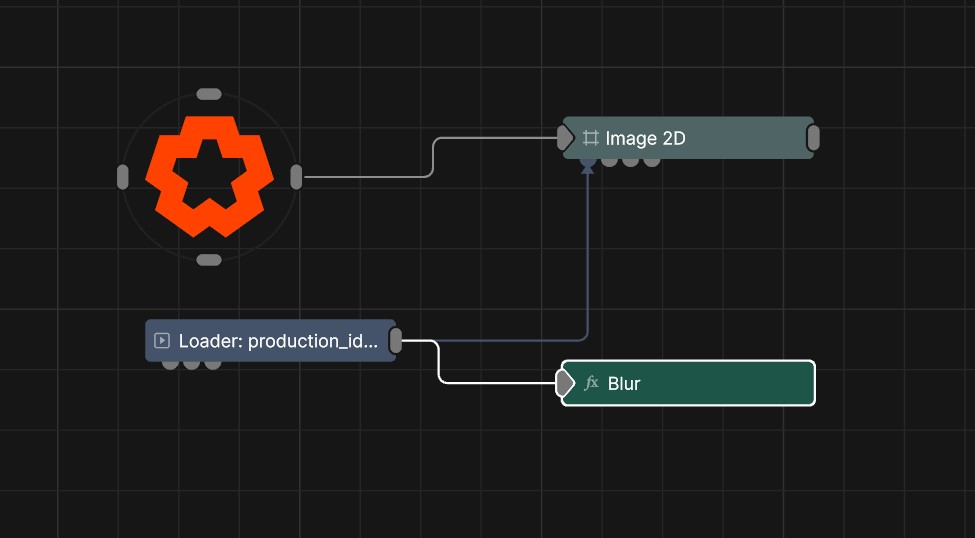The height and width of the screenshot is (538, 975).
Task: Click the frame icon on Image 2D node
Action: (x=590, y=138)
